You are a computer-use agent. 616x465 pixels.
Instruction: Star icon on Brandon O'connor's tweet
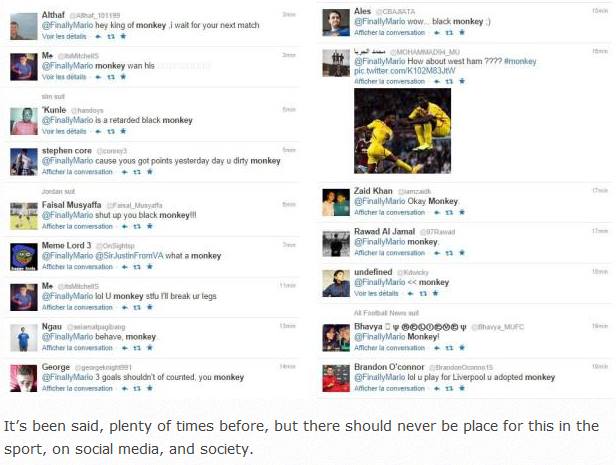click(x=463, y=387)
